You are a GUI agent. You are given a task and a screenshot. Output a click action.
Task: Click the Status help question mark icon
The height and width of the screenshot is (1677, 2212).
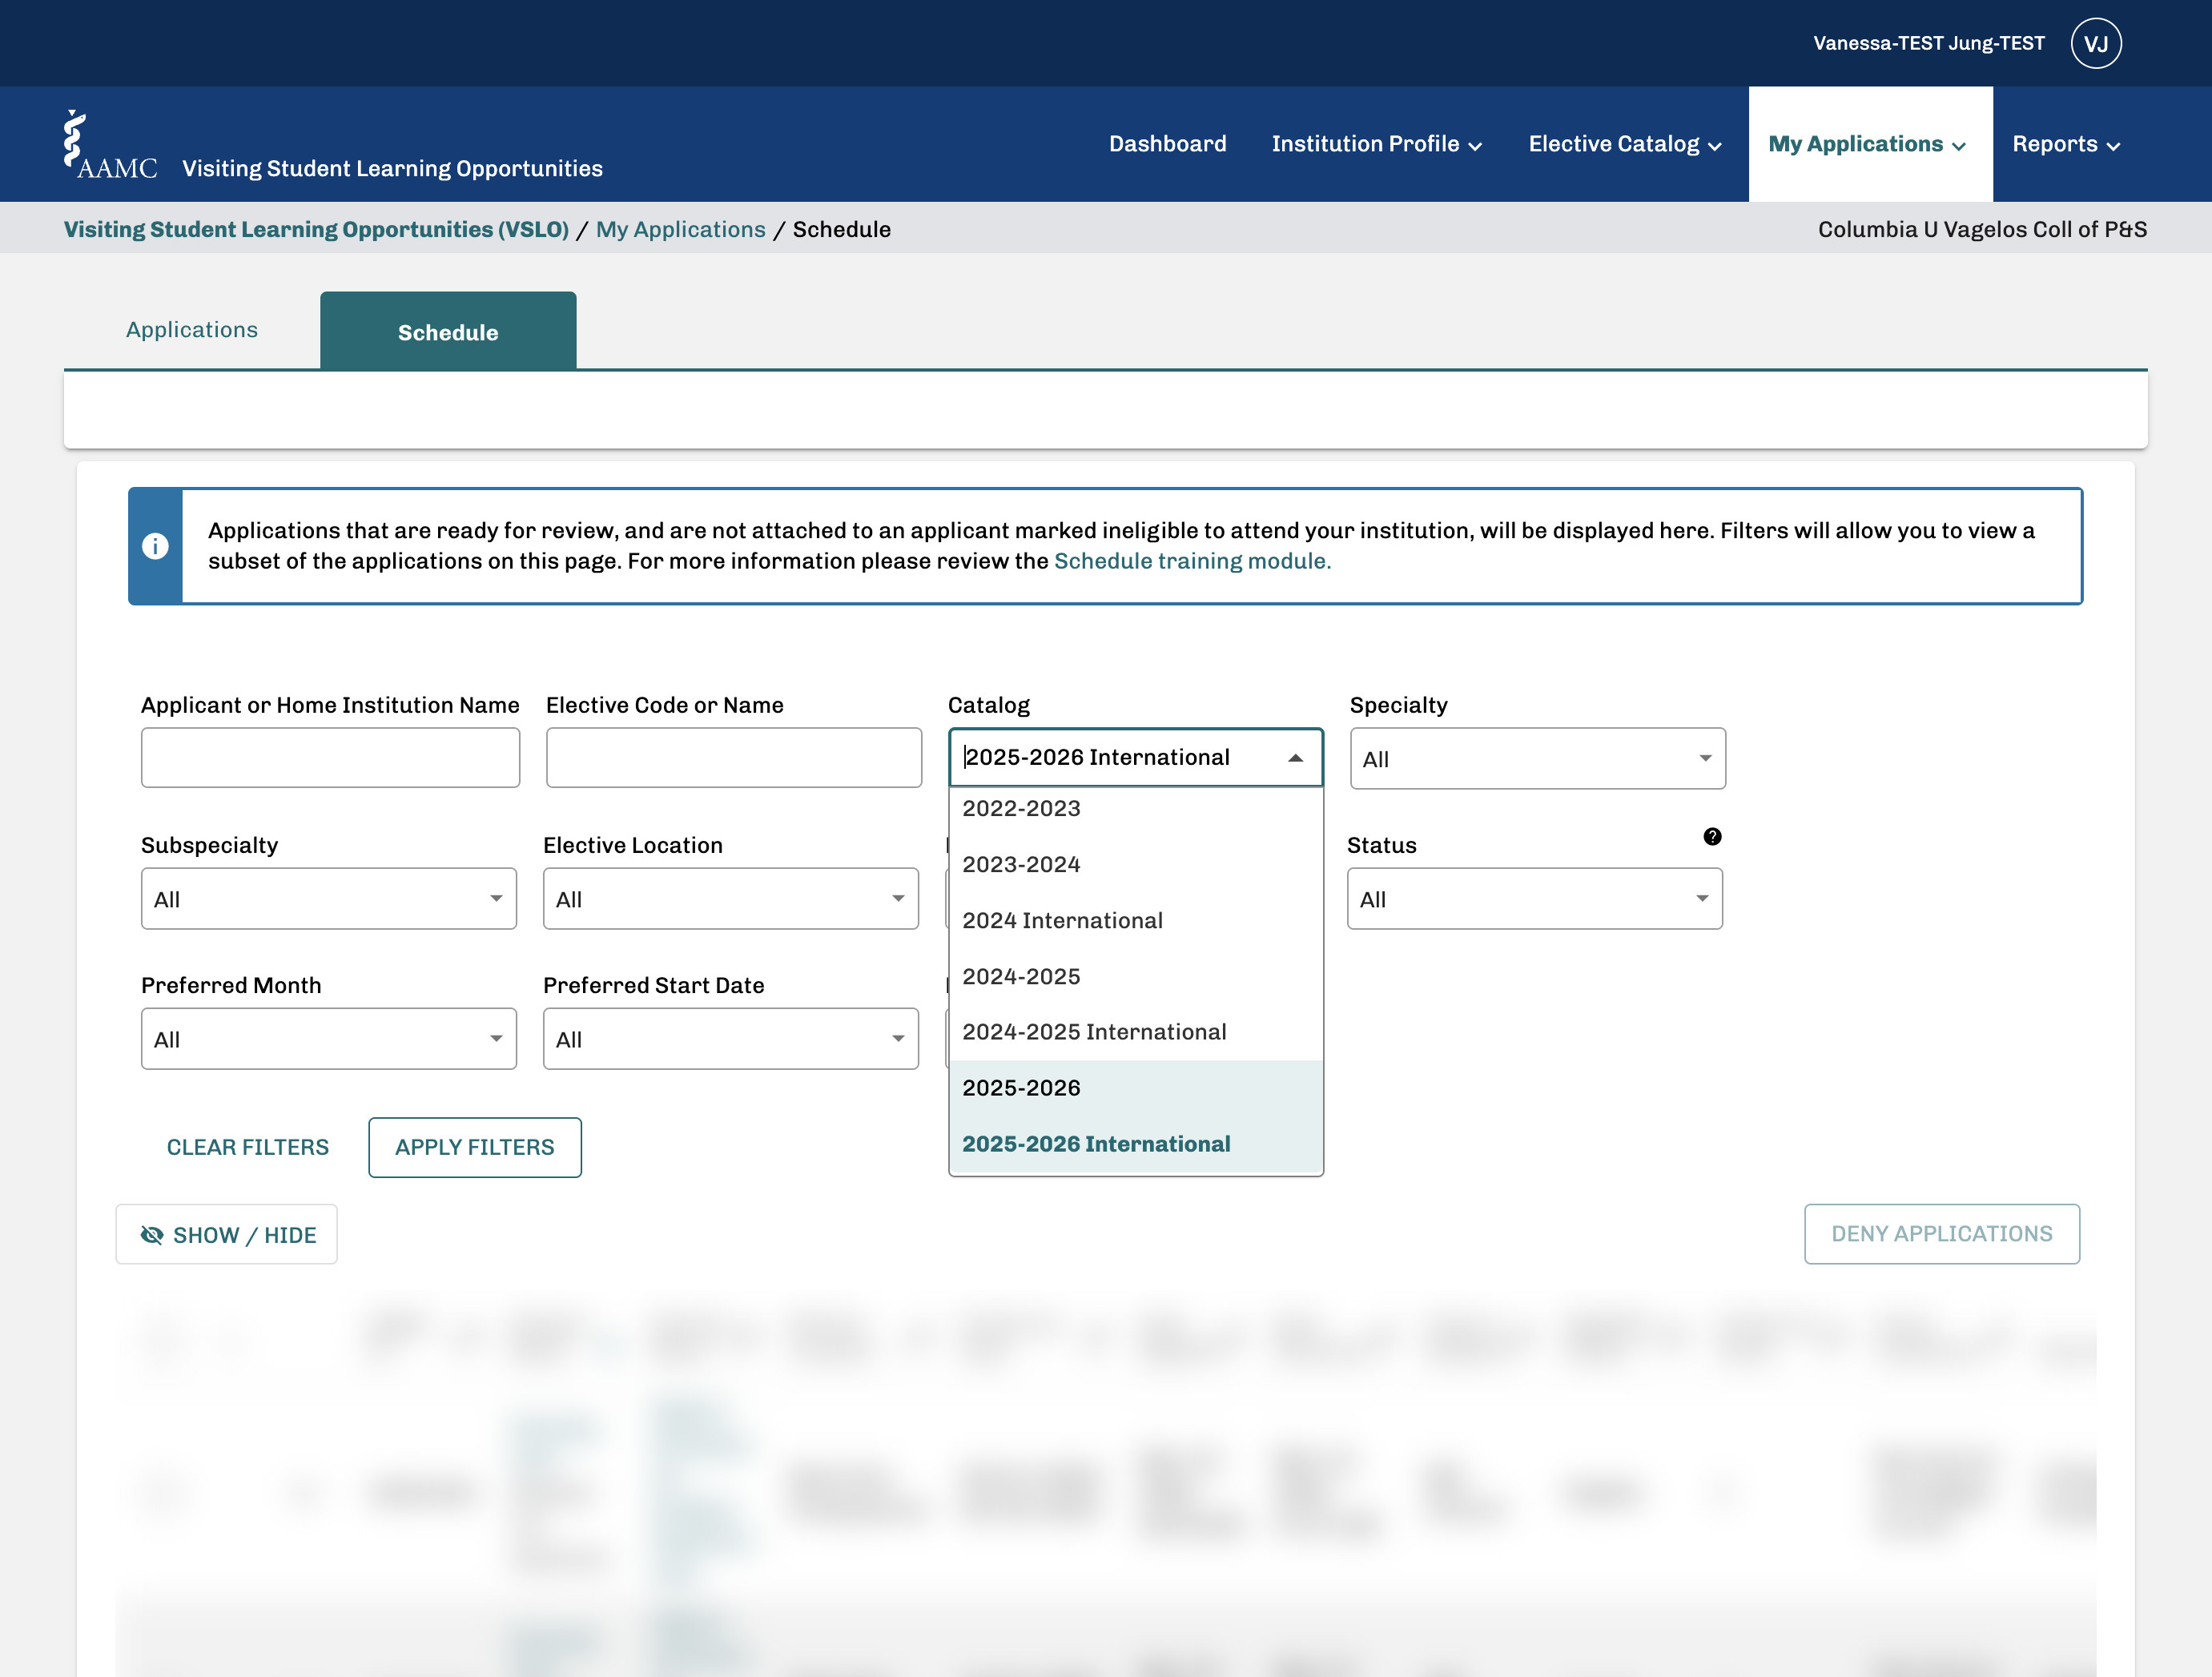click(1712, 836)
